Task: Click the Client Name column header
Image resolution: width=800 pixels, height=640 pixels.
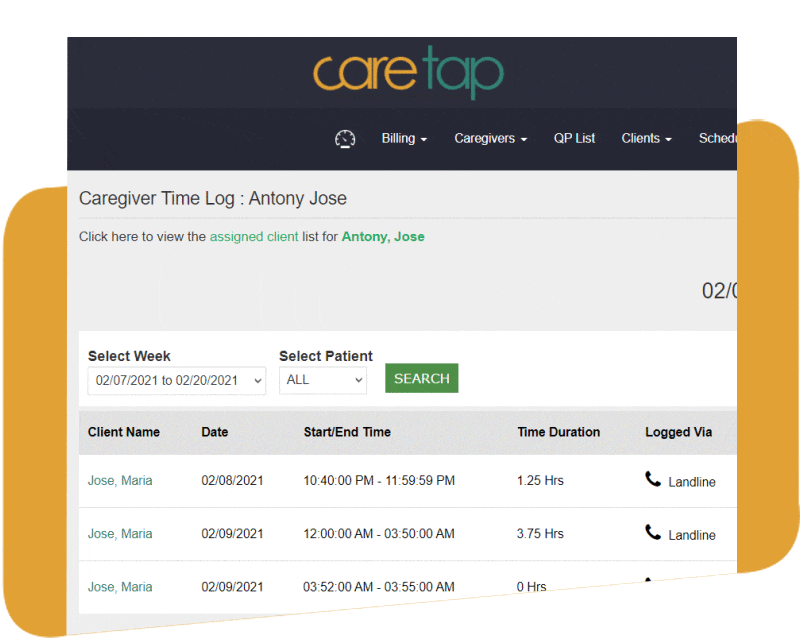Action: (124, 433)
